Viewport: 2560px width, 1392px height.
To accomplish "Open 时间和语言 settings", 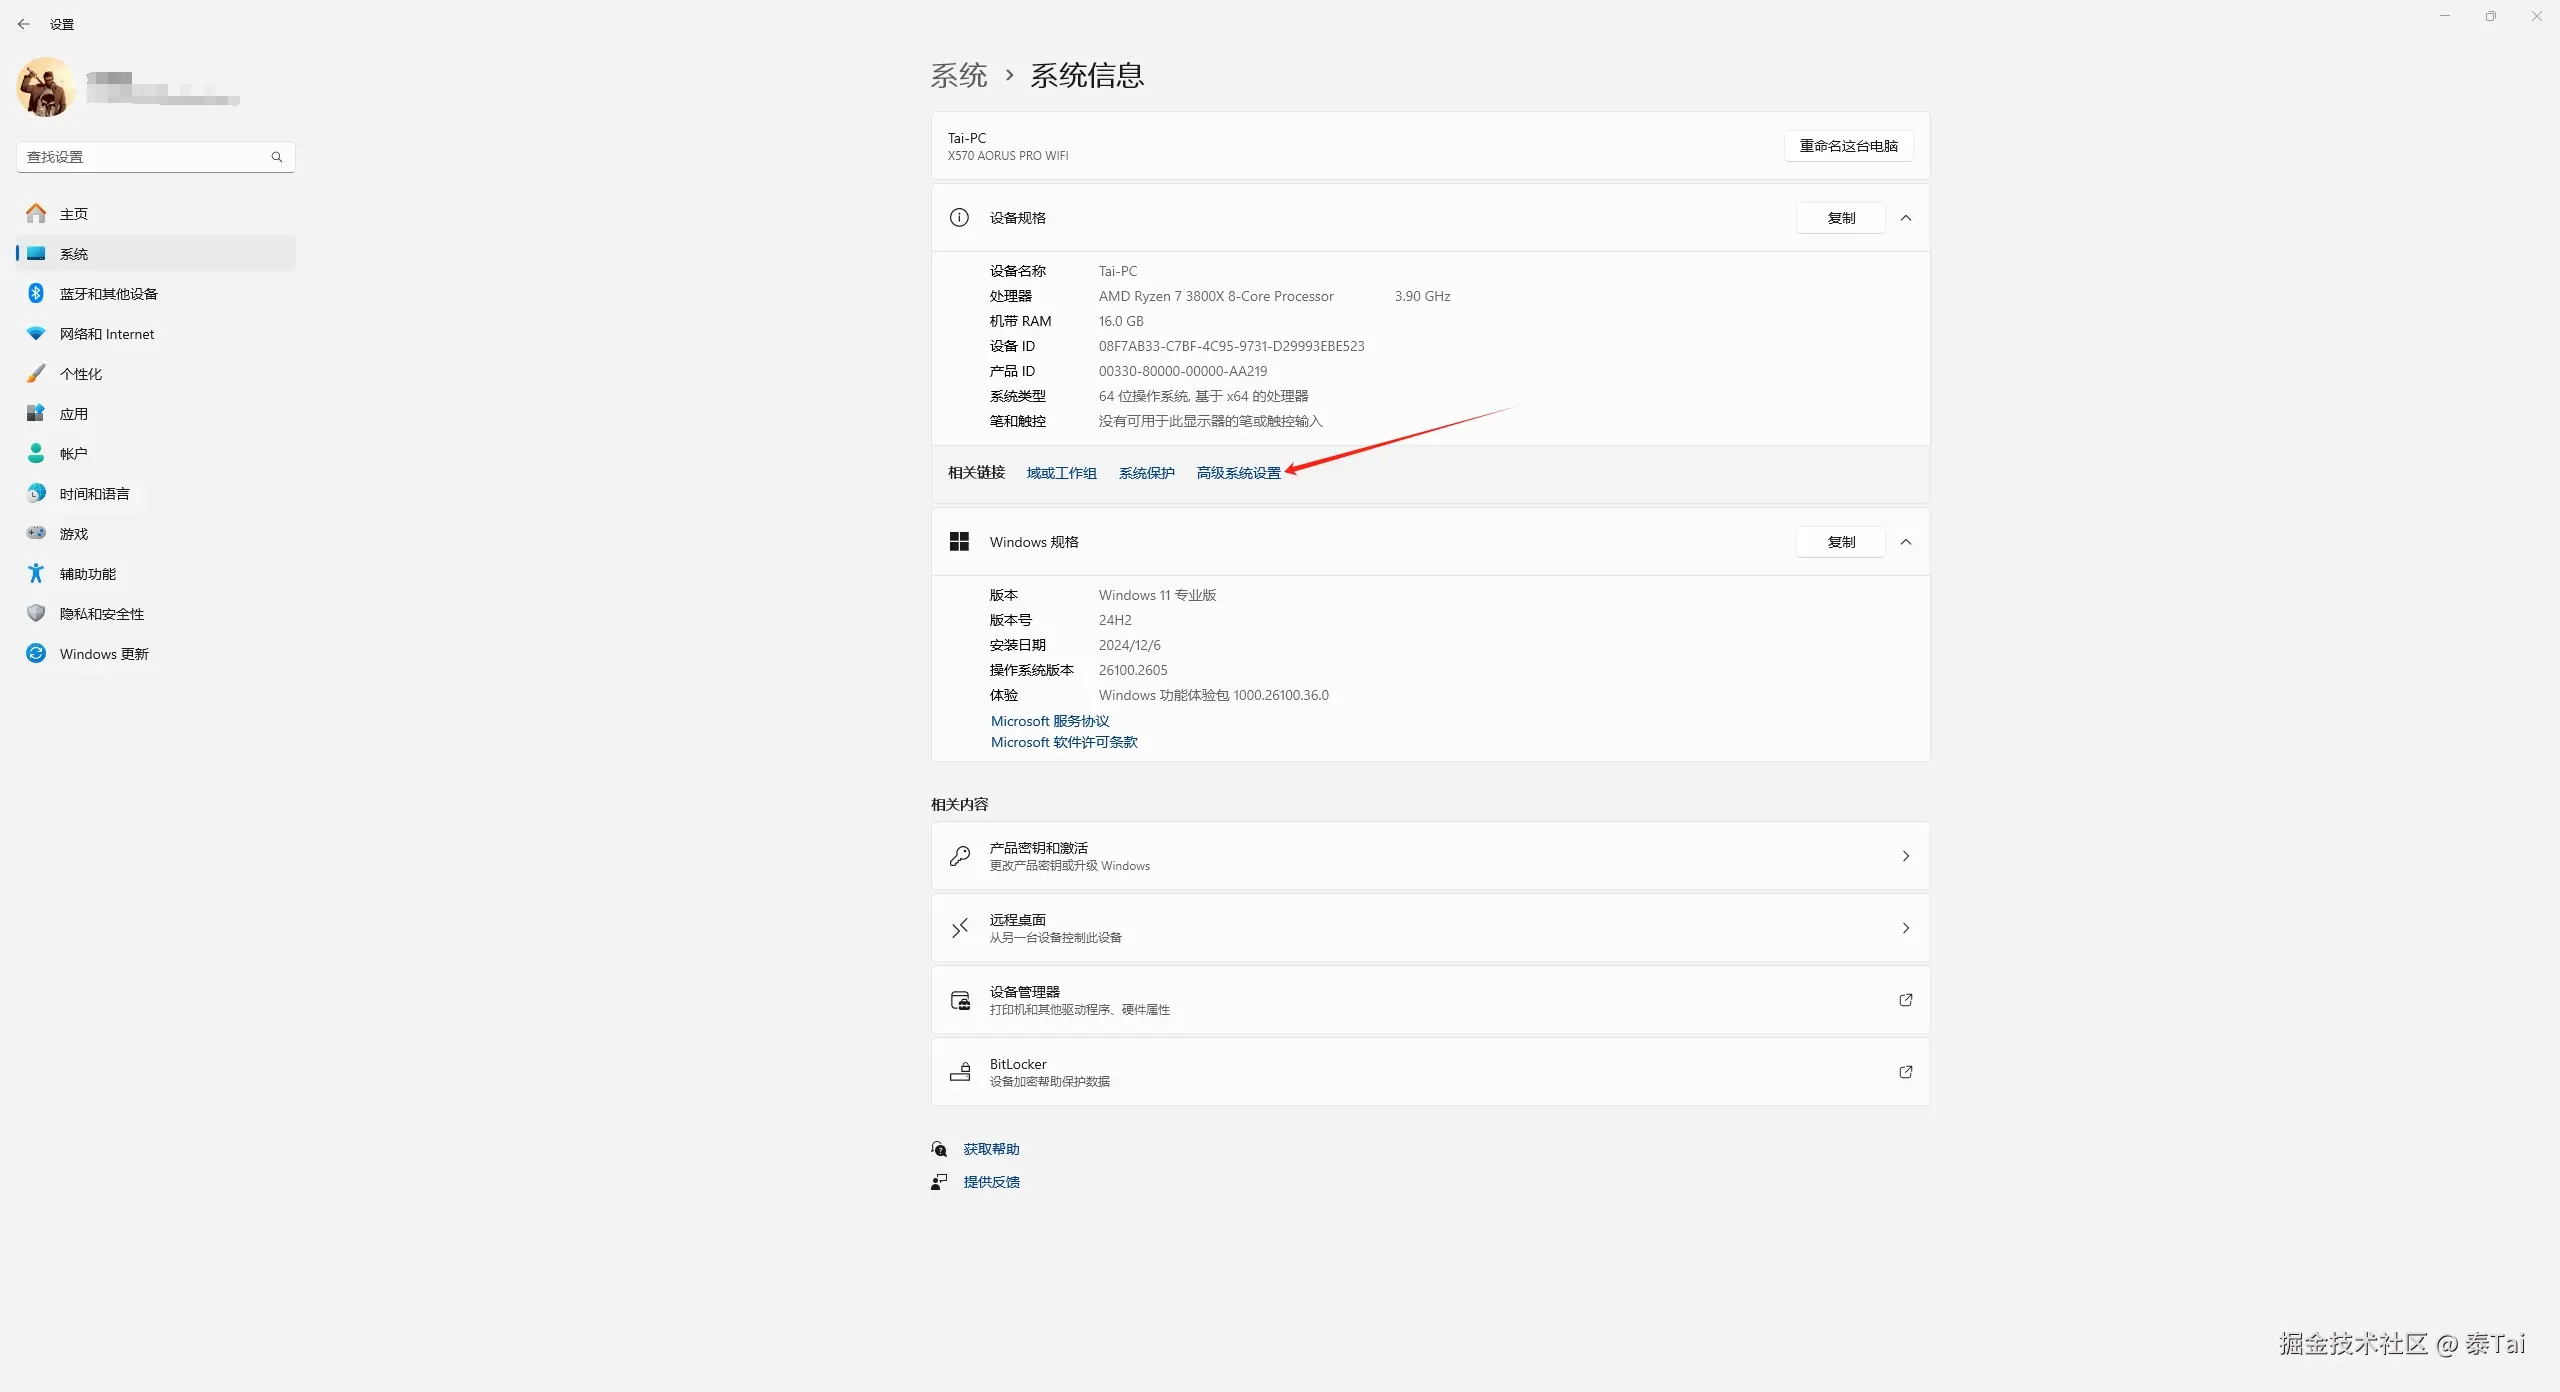I will pyautogui.click(x=93, y=493).
